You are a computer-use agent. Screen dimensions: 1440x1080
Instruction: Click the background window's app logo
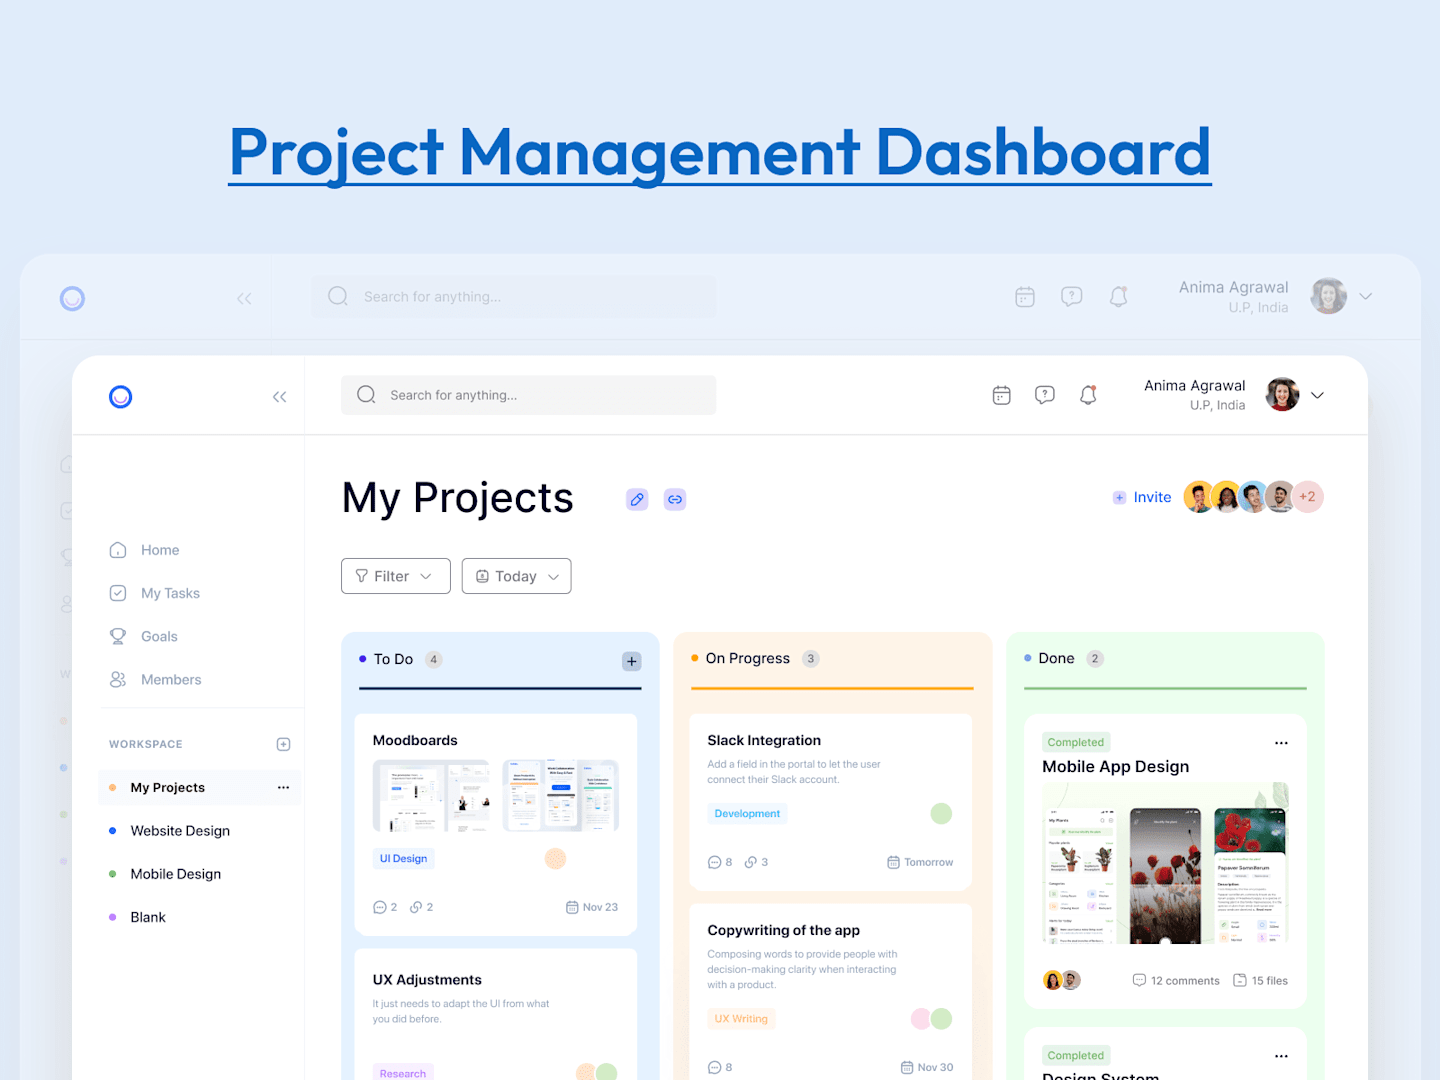[x=72, y=298]
